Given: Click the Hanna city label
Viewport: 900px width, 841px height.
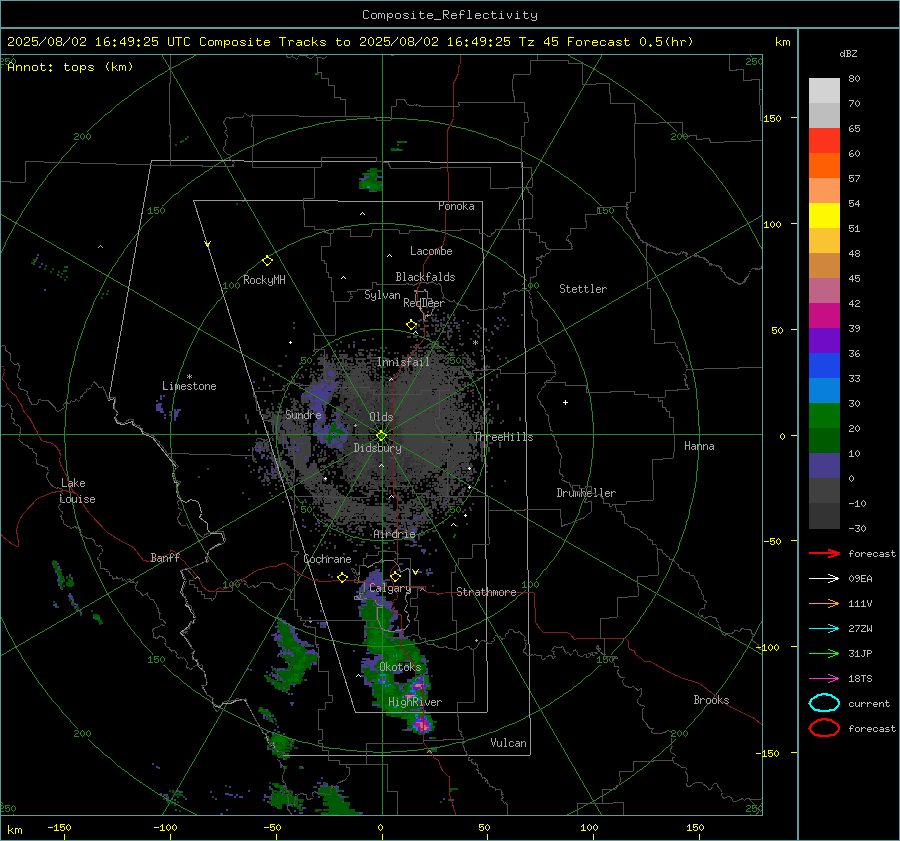Looking at the screenshot, I should pos(699,445).
